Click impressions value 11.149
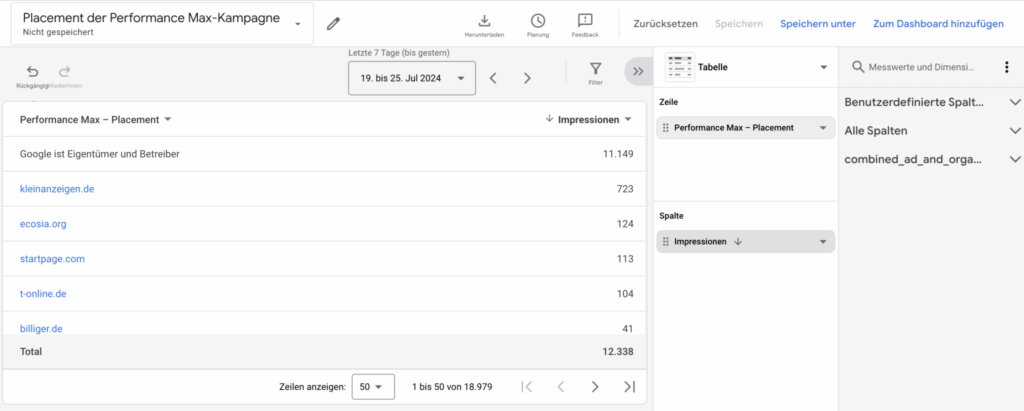The image size is (1024, 411). [x=618, y=154]
